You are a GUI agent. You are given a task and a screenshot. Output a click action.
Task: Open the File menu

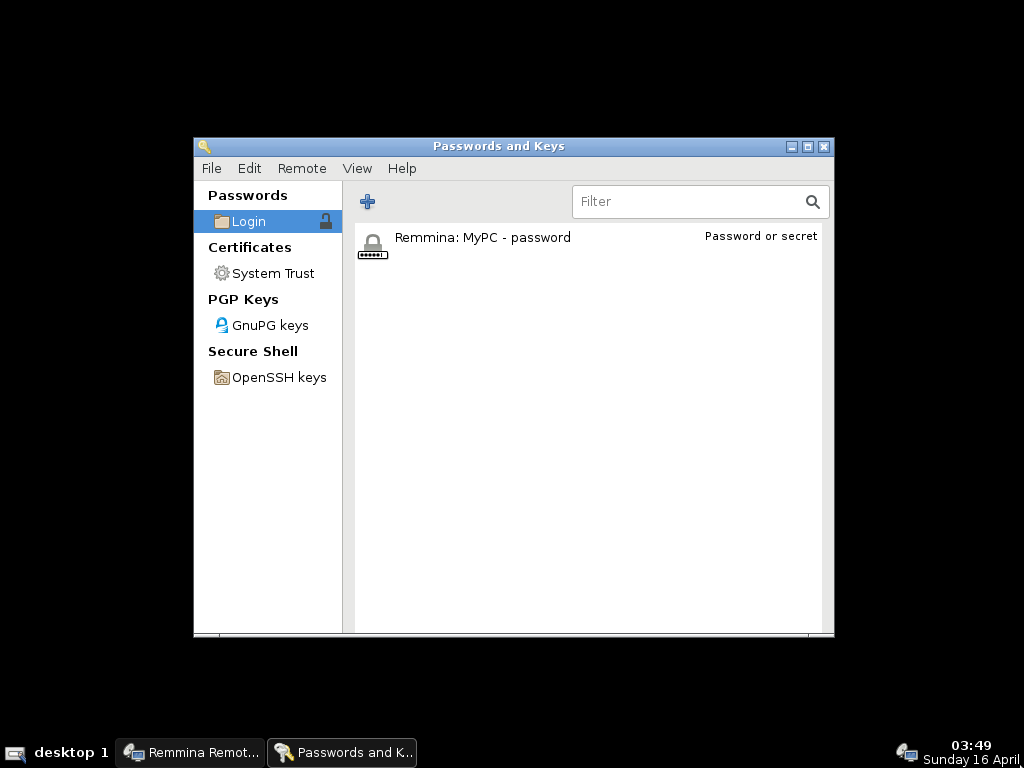(212, 168)
